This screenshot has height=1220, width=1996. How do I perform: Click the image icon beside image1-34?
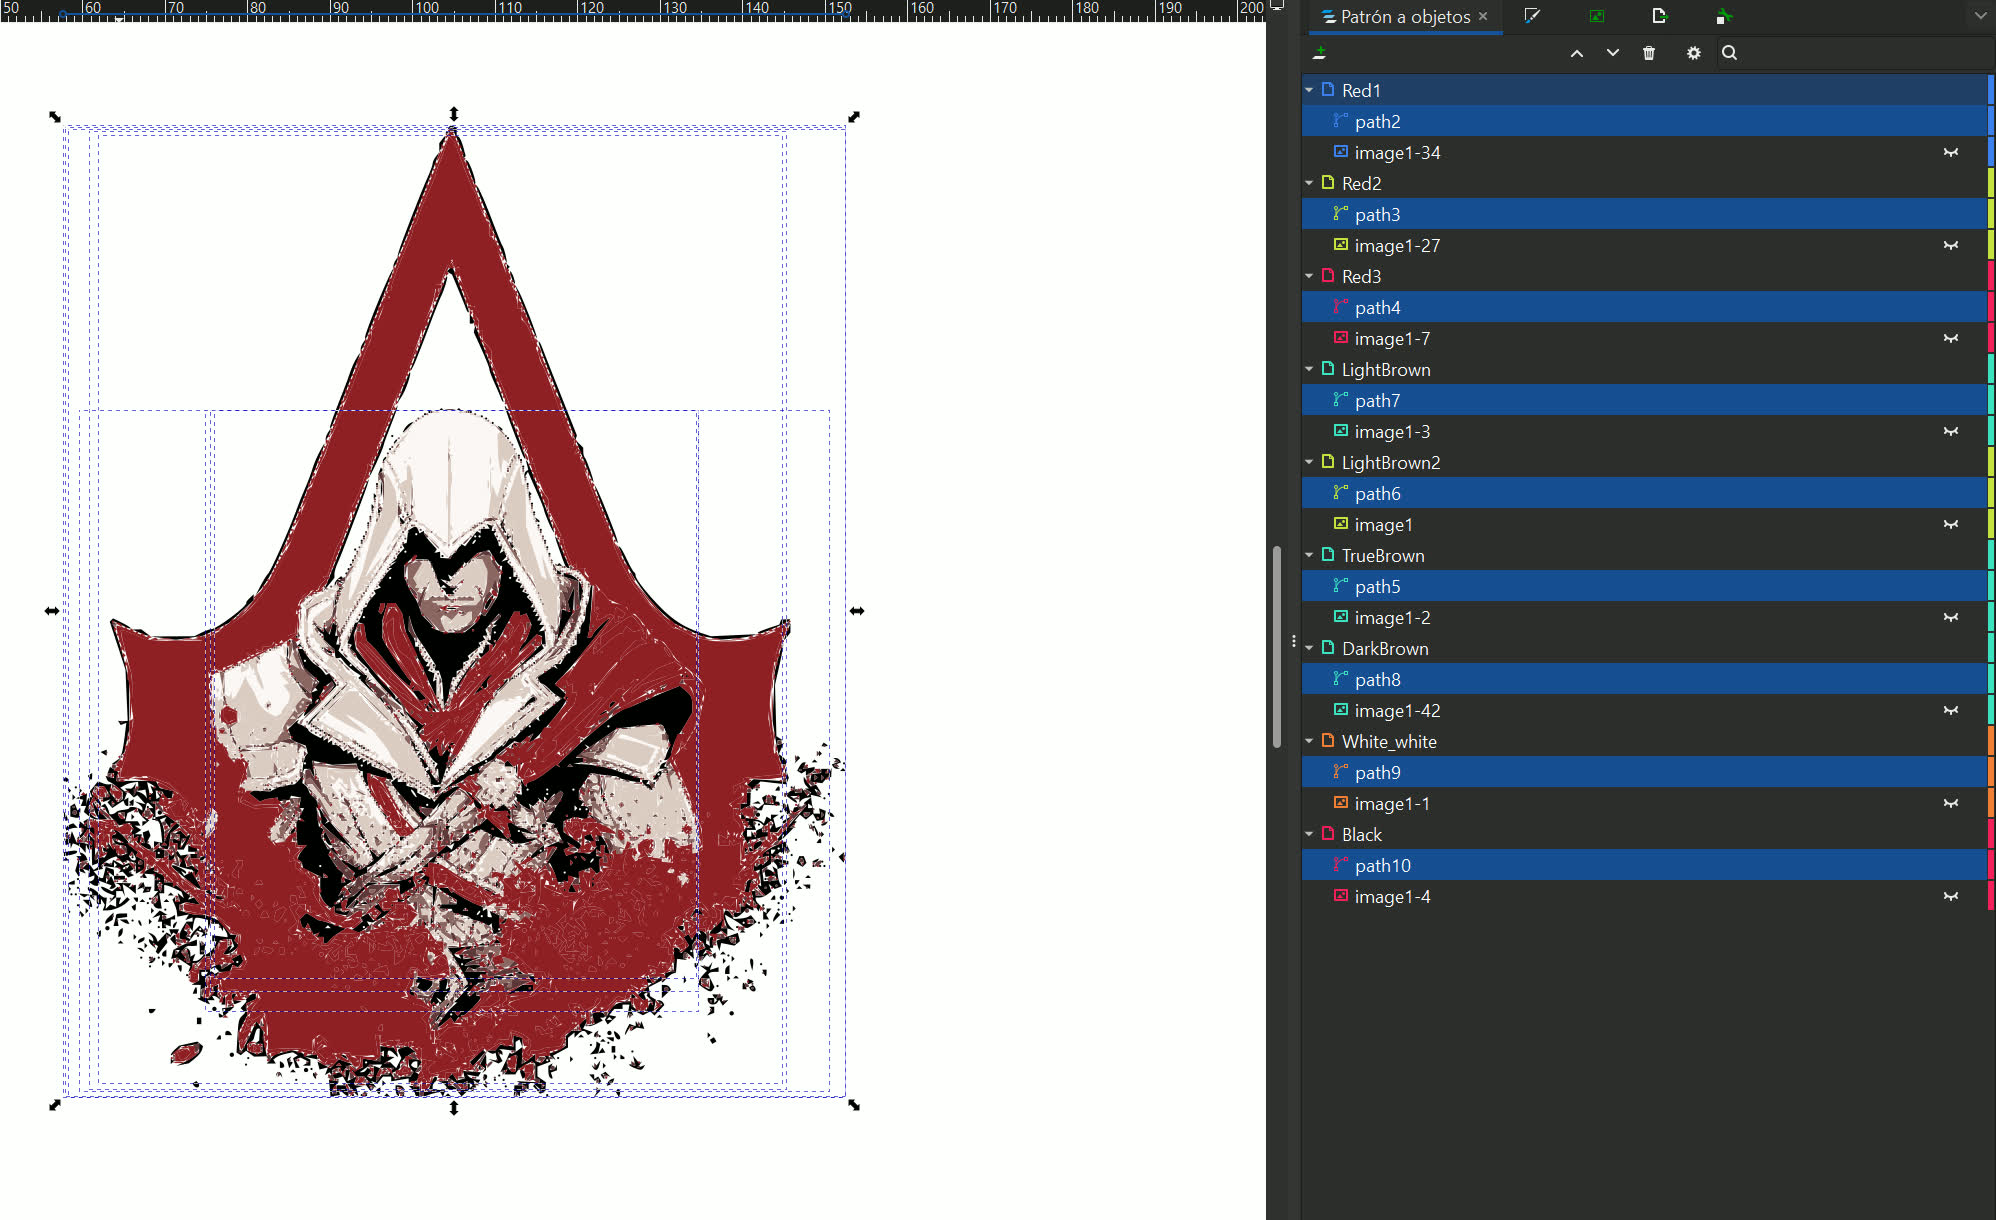coord(1340,152)
